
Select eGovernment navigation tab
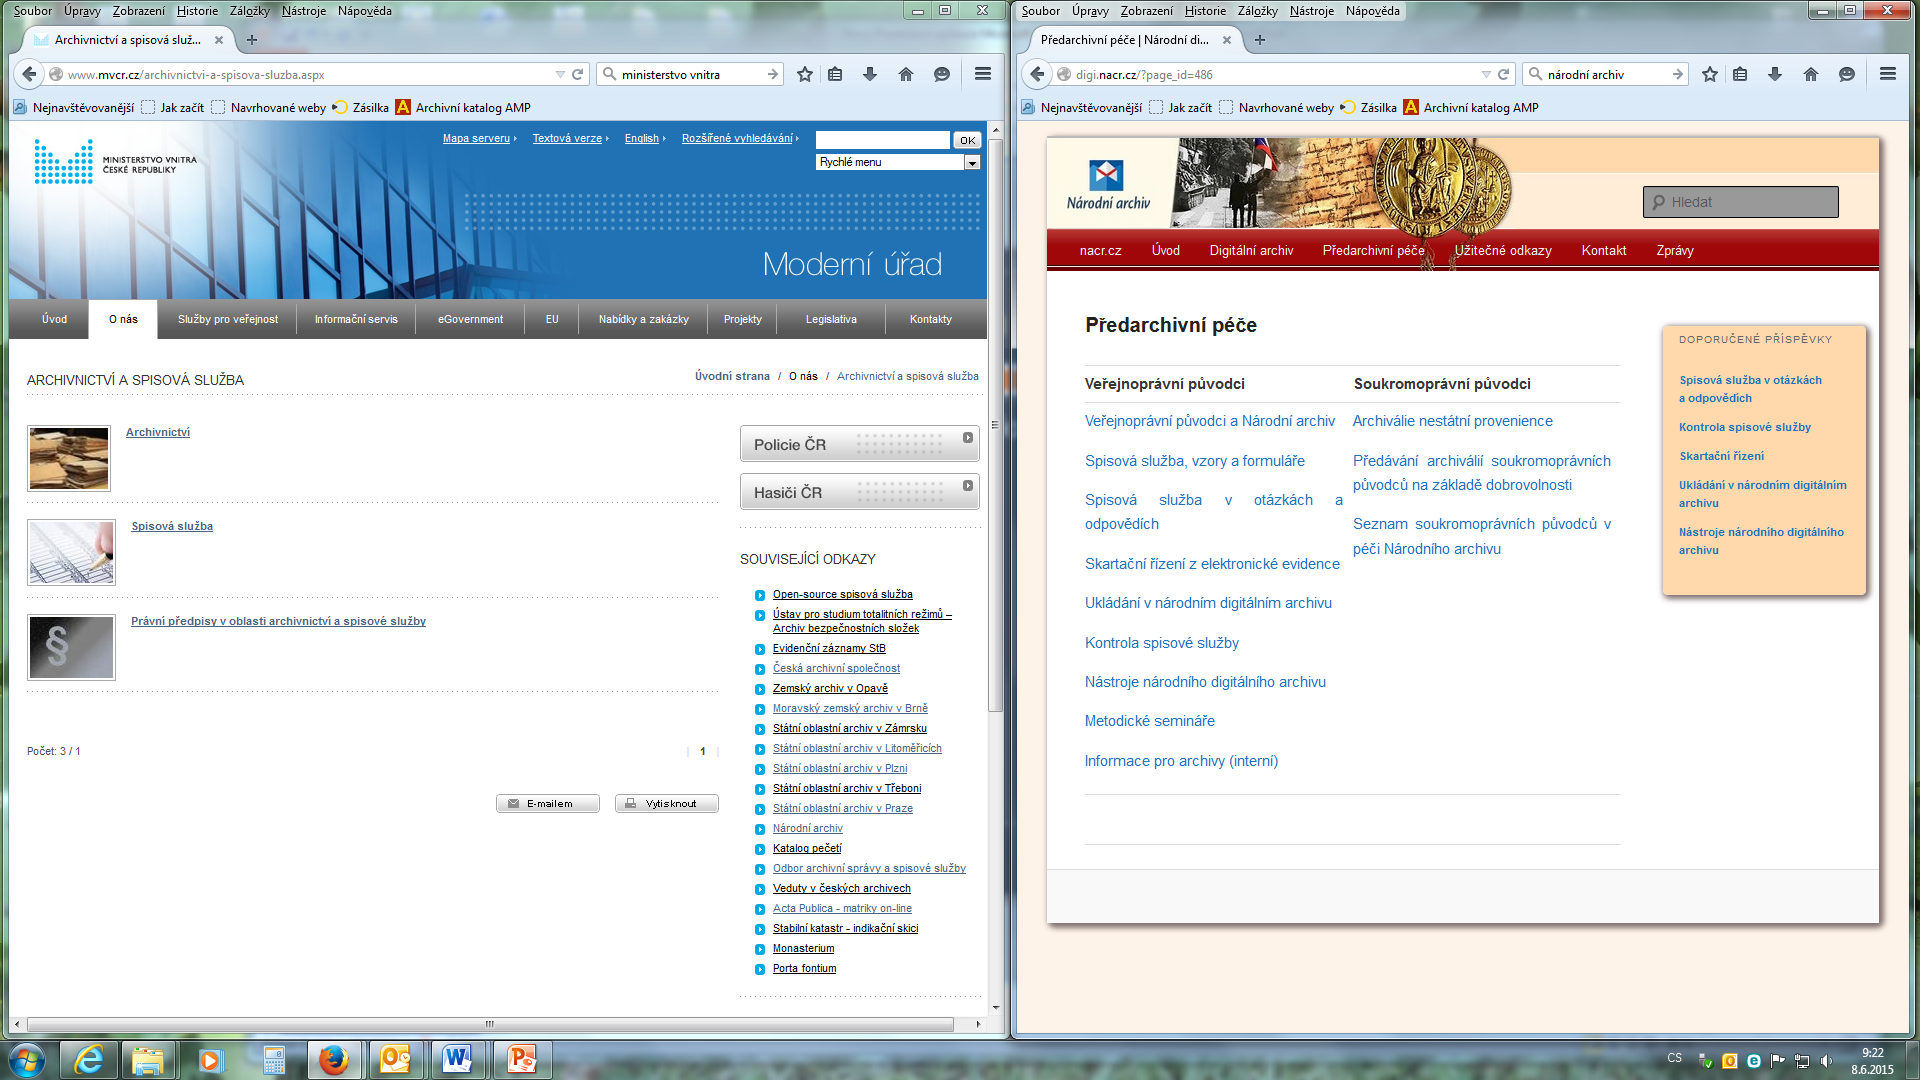(x=470, y=319)
